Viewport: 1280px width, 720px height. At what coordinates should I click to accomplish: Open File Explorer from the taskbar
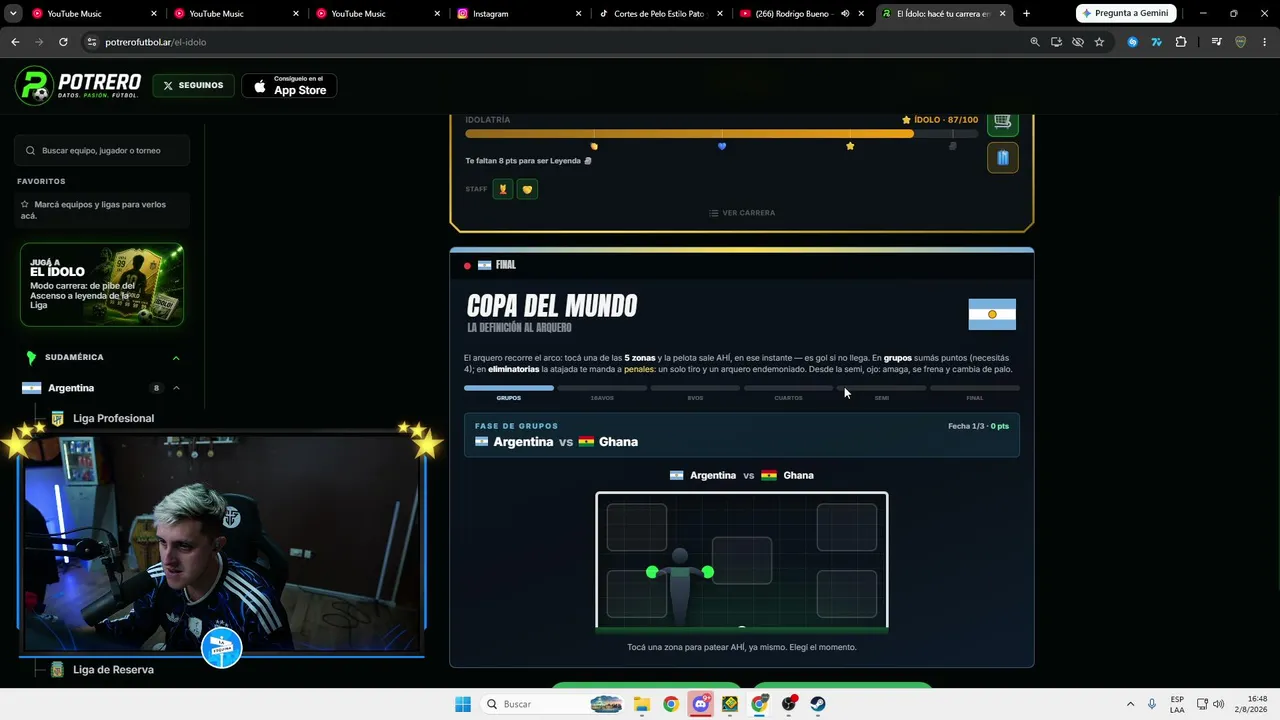(x=641, y=704)
